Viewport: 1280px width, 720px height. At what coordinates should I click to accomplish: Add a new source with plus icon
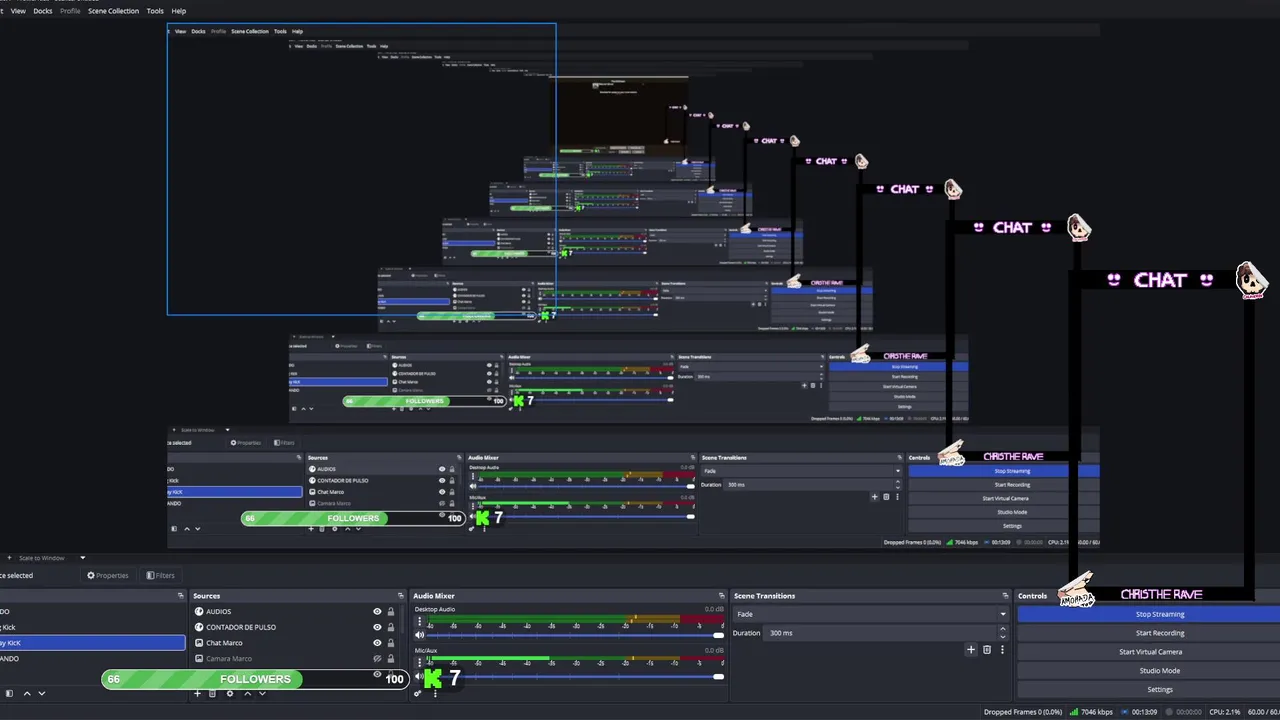coord(197,693)
